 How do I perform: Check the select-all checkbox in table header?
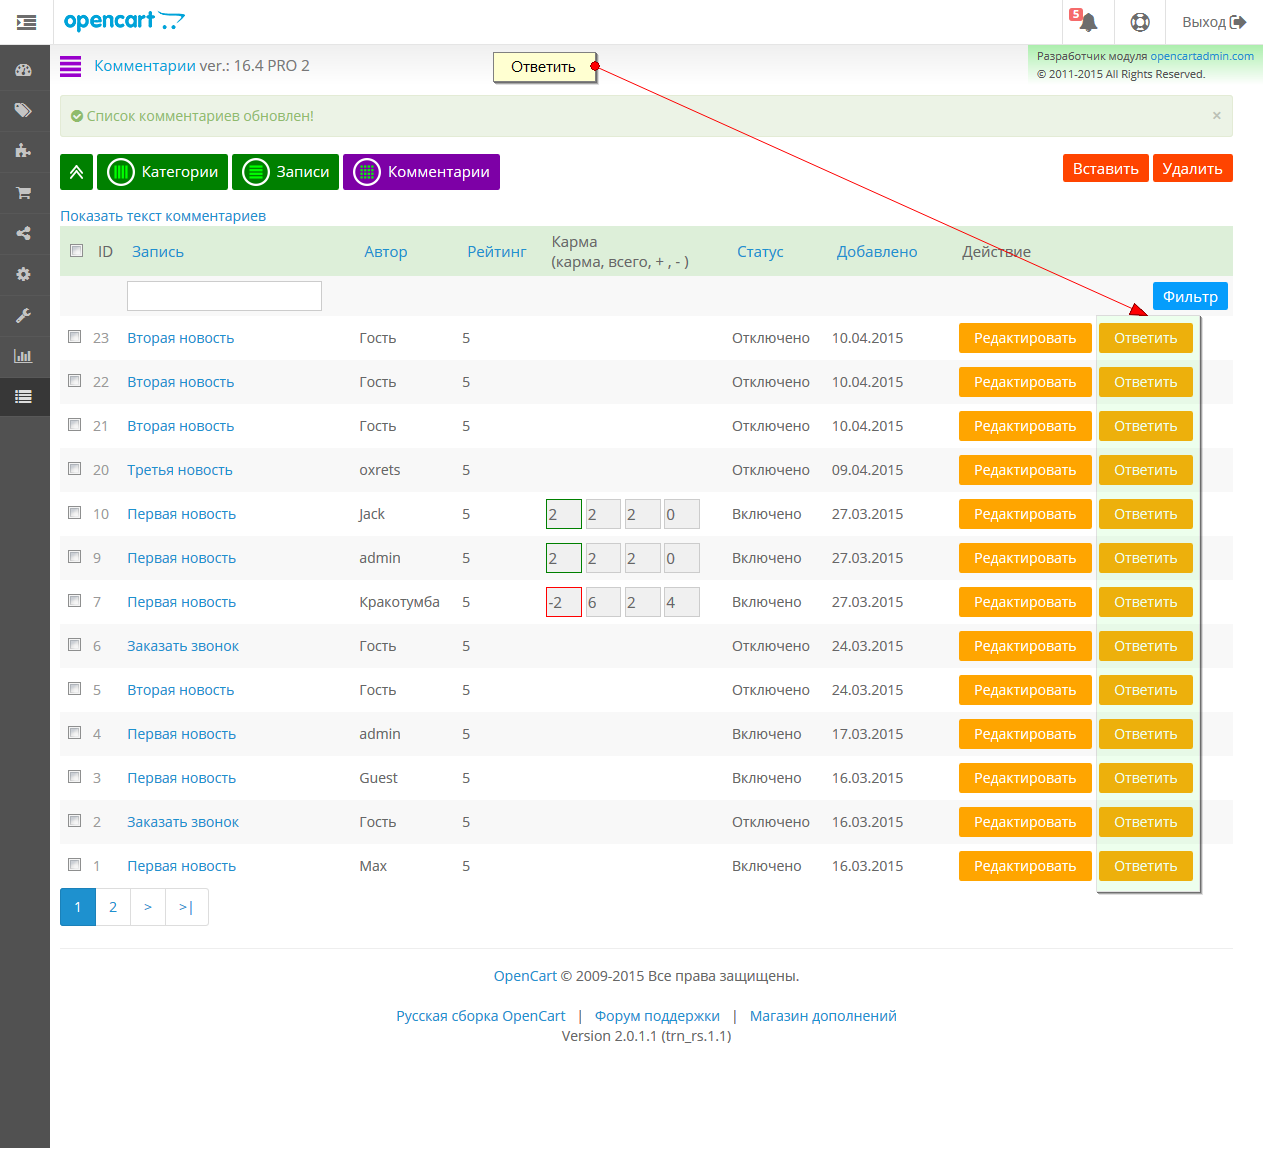tap(77, 250)
